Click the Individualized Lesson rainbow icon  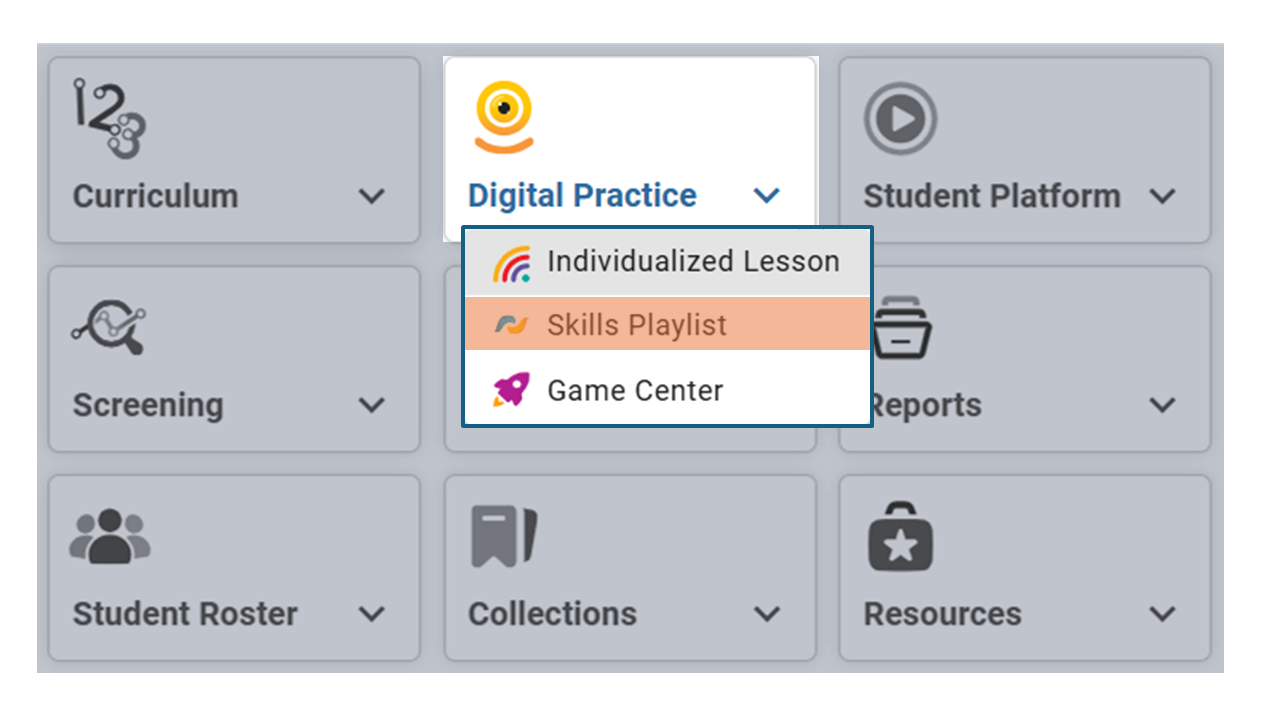point(511,263)
